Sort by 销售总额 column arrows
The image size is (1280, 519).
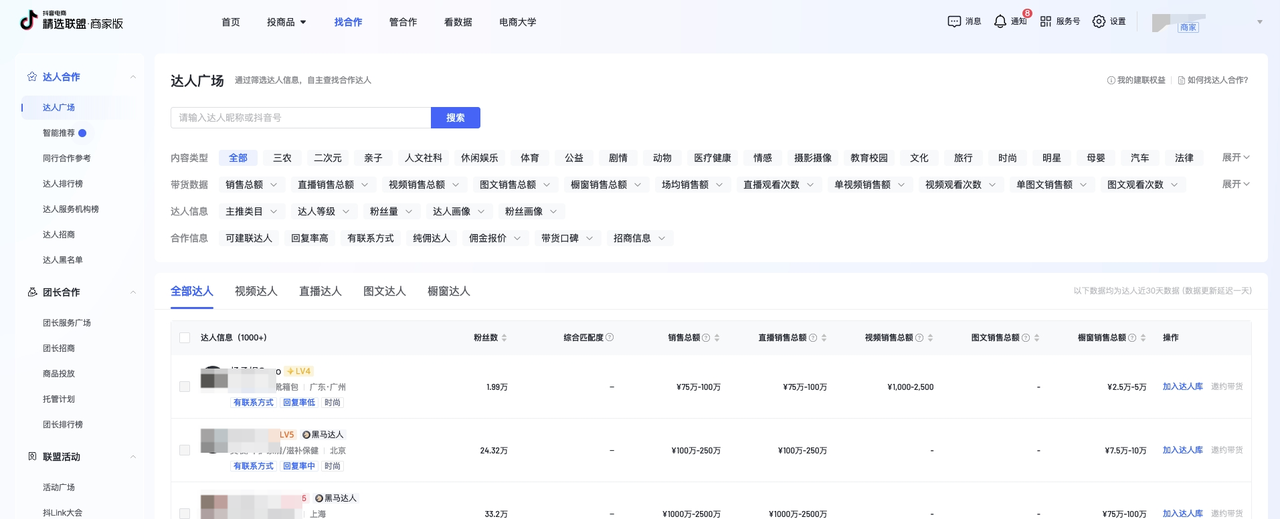point(717,338)
